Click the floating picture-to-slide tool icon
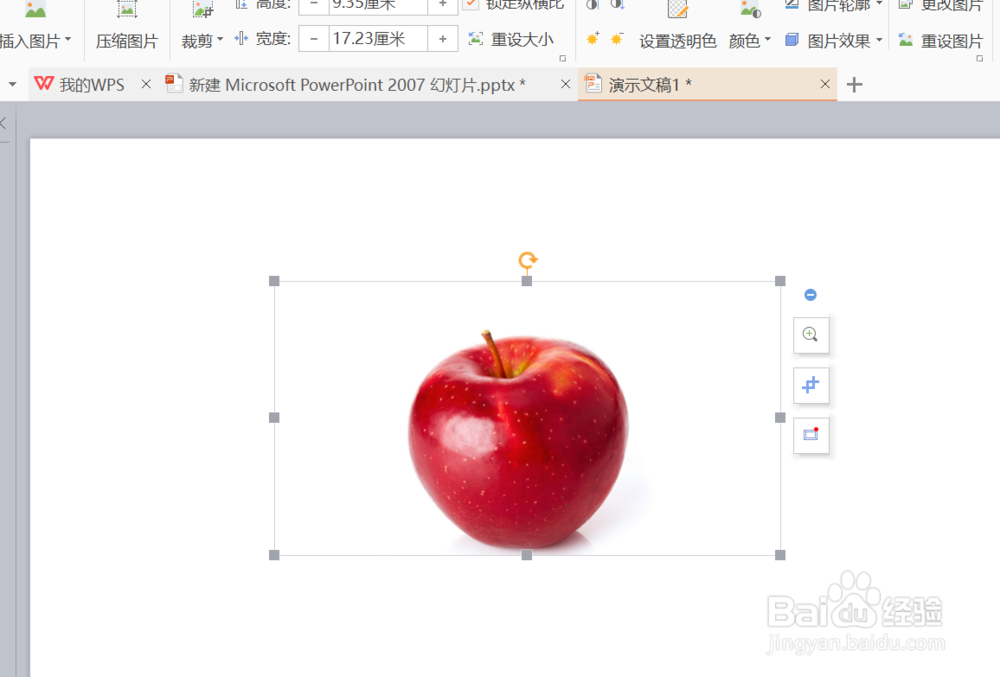1000x677 pixels. pos(811,435)
